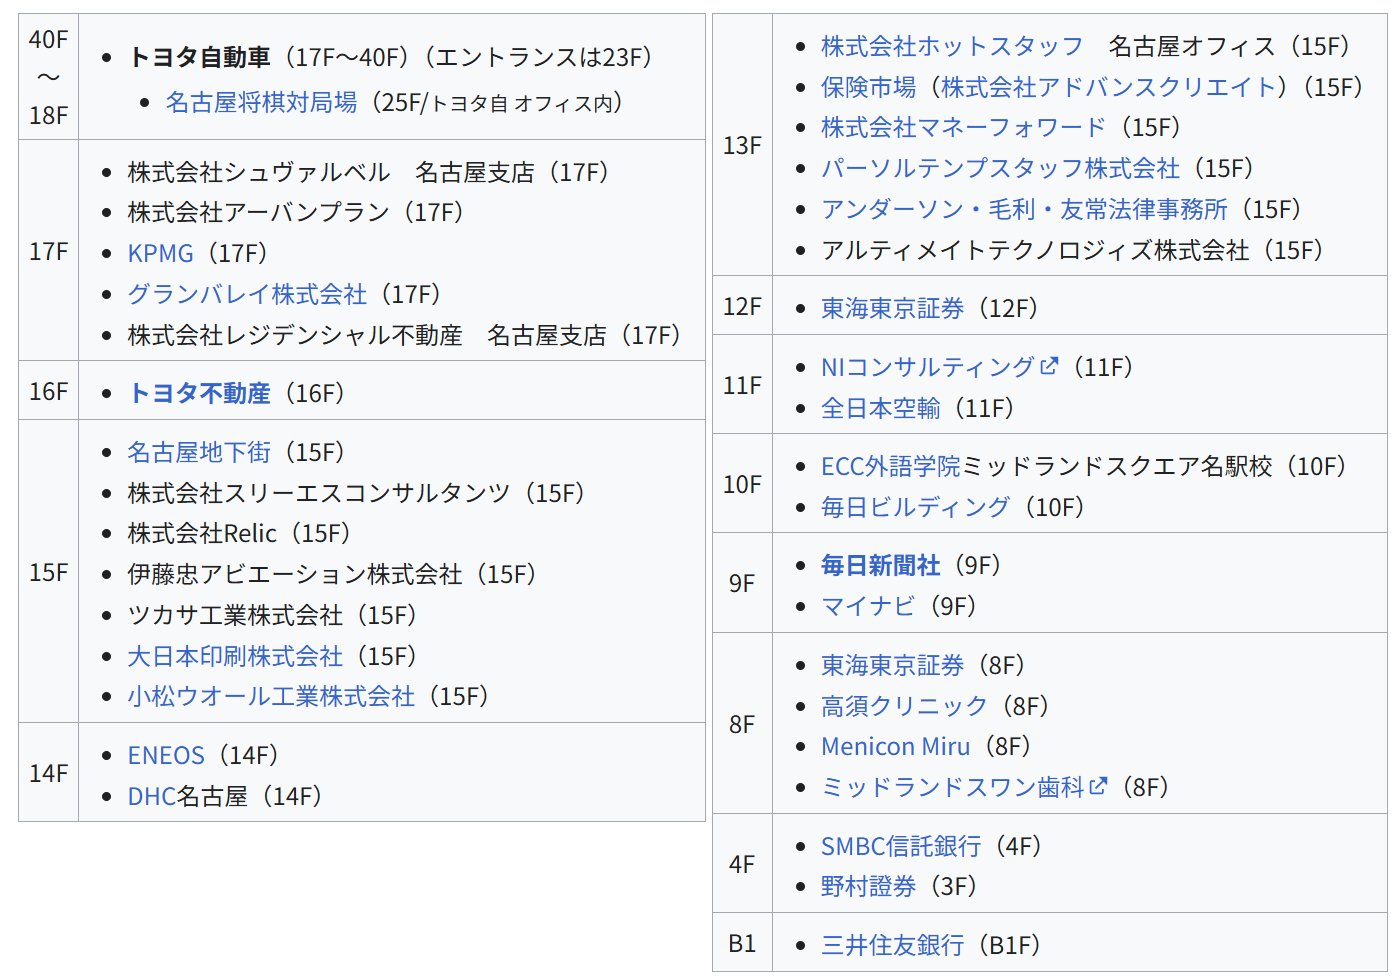Open the DHC link

[152, 796]
